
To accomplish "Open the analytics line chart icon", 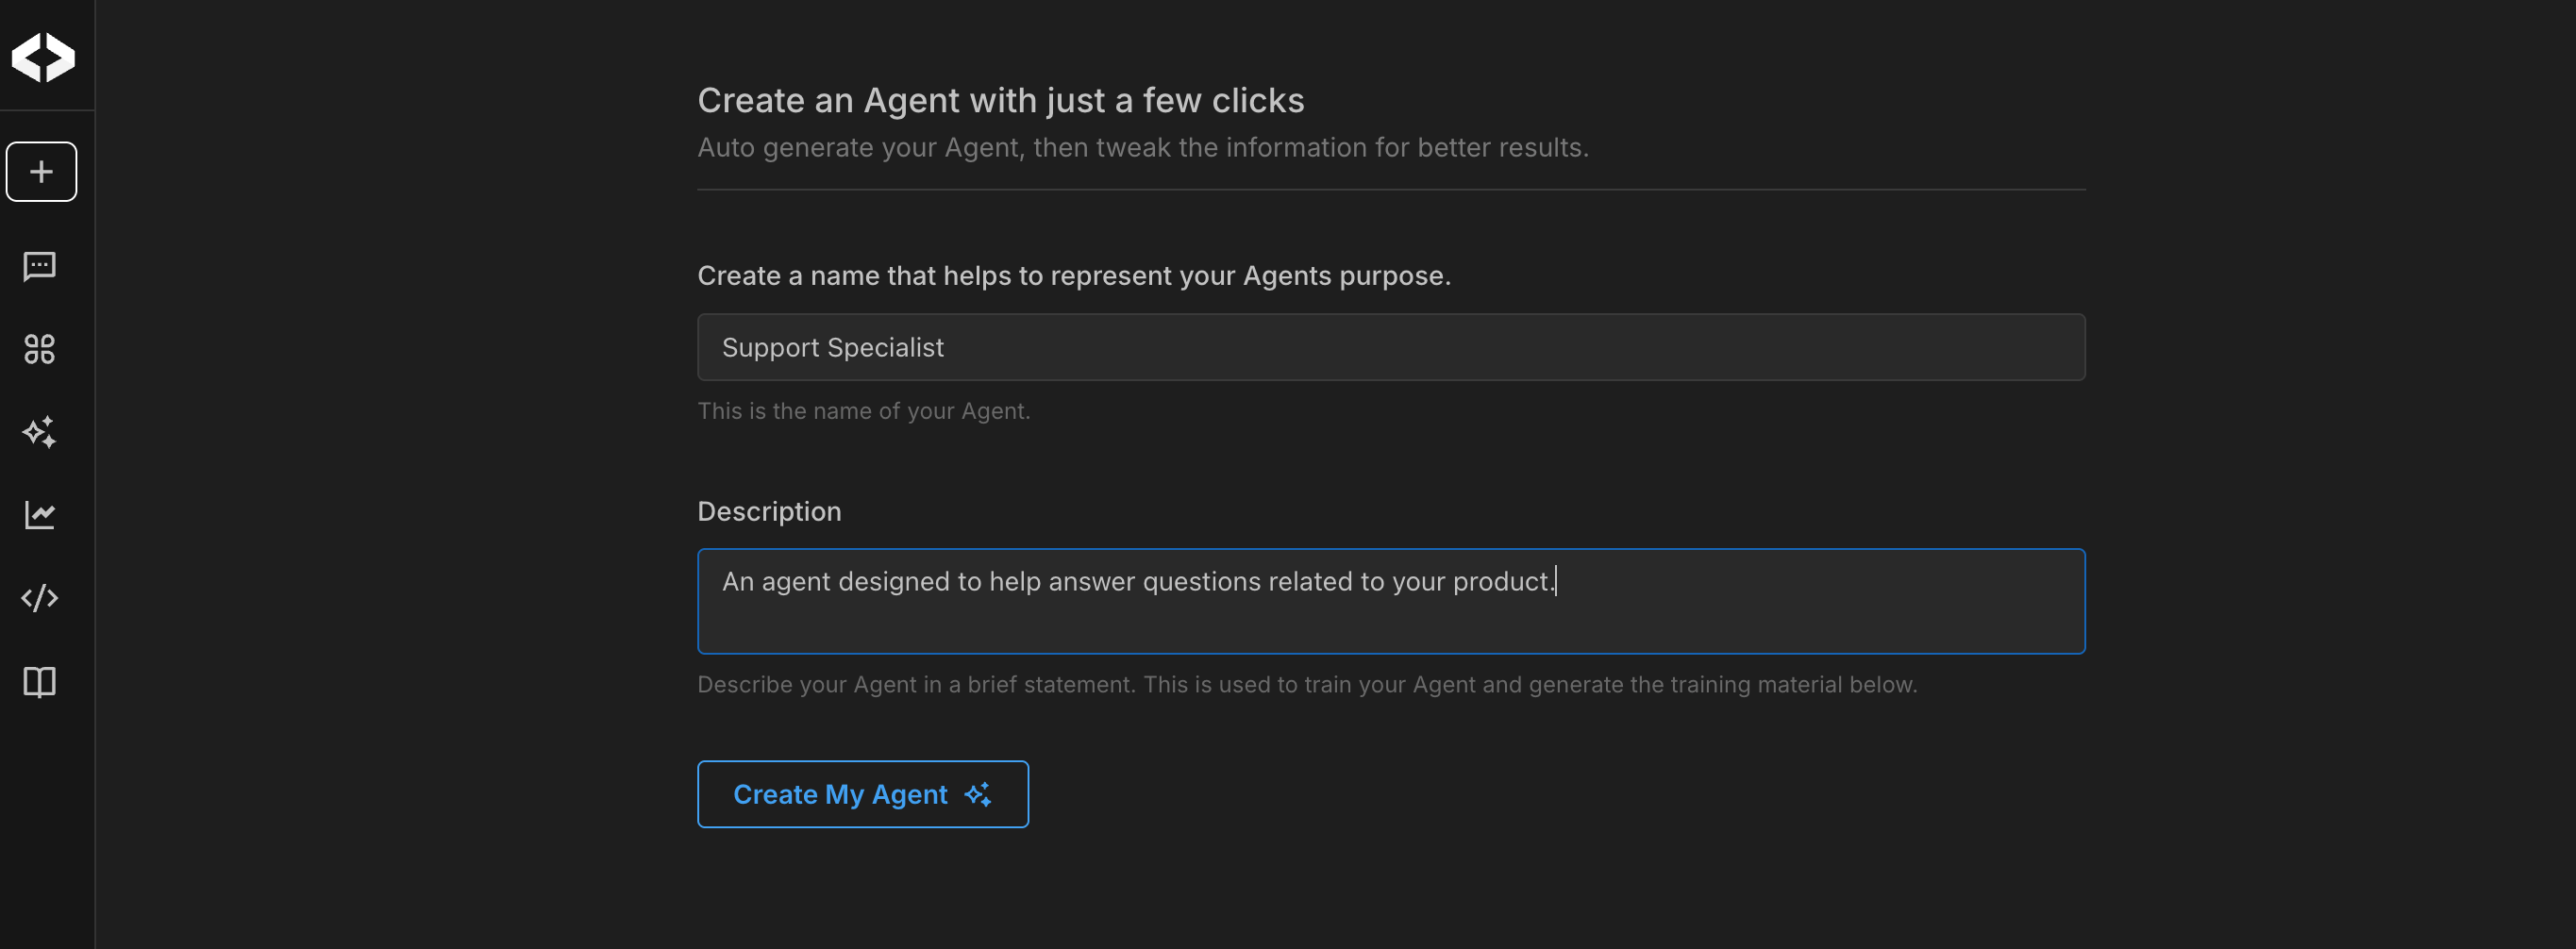I will point(40,515).
